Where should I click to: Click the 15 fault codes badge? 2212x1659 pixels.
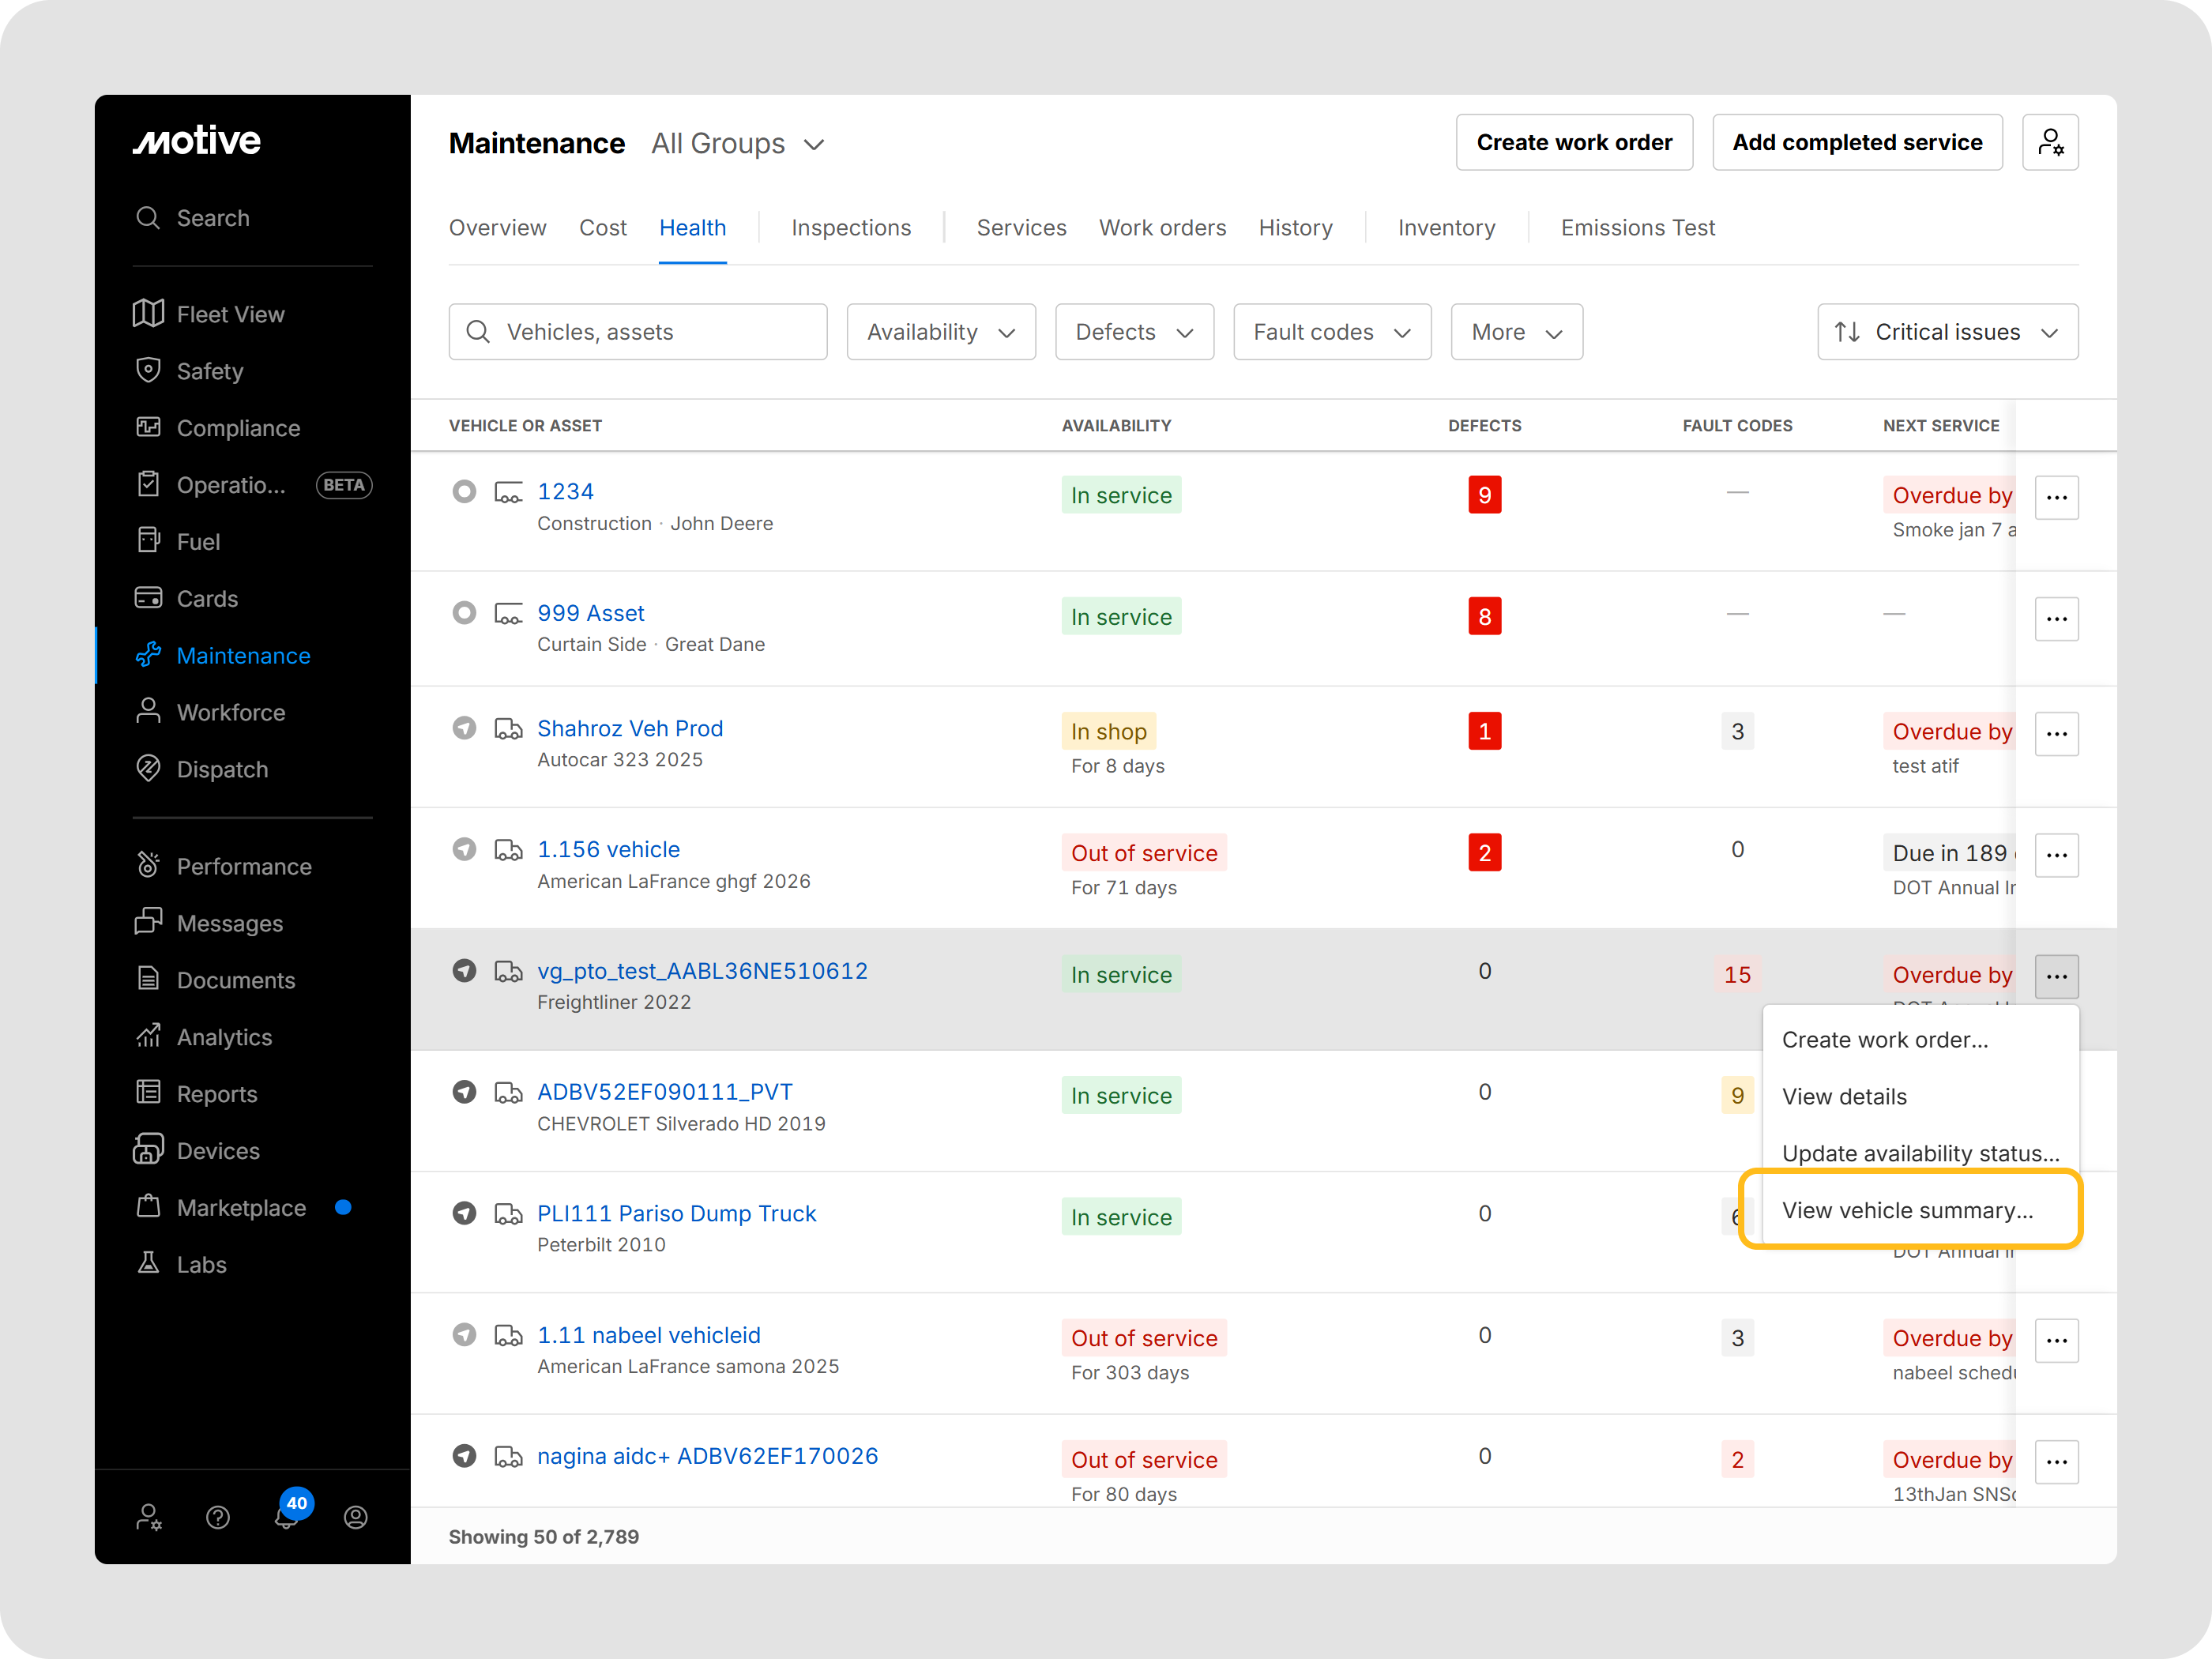pyautogui.click(x=1737, y=975)
